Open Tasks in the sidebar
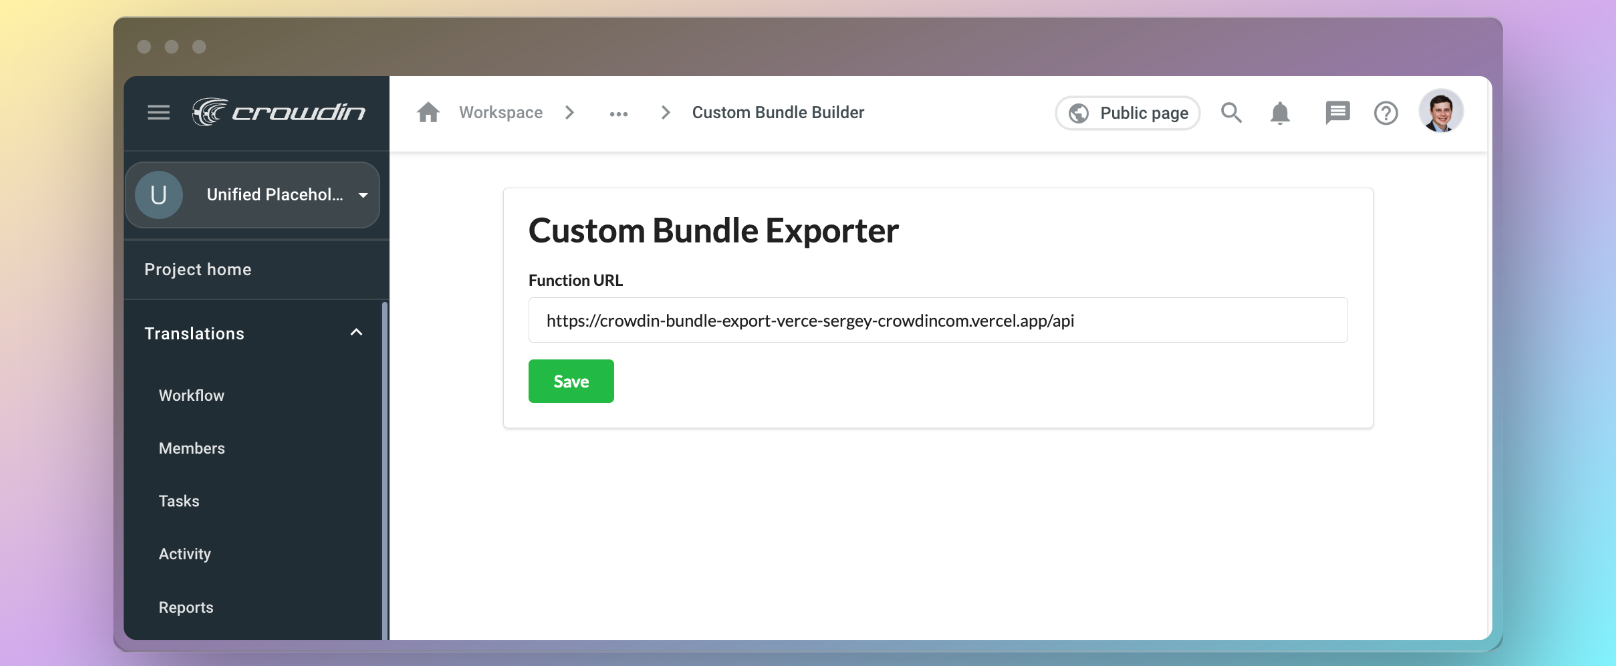The image size is (1616, 666). tap(179, 502)
